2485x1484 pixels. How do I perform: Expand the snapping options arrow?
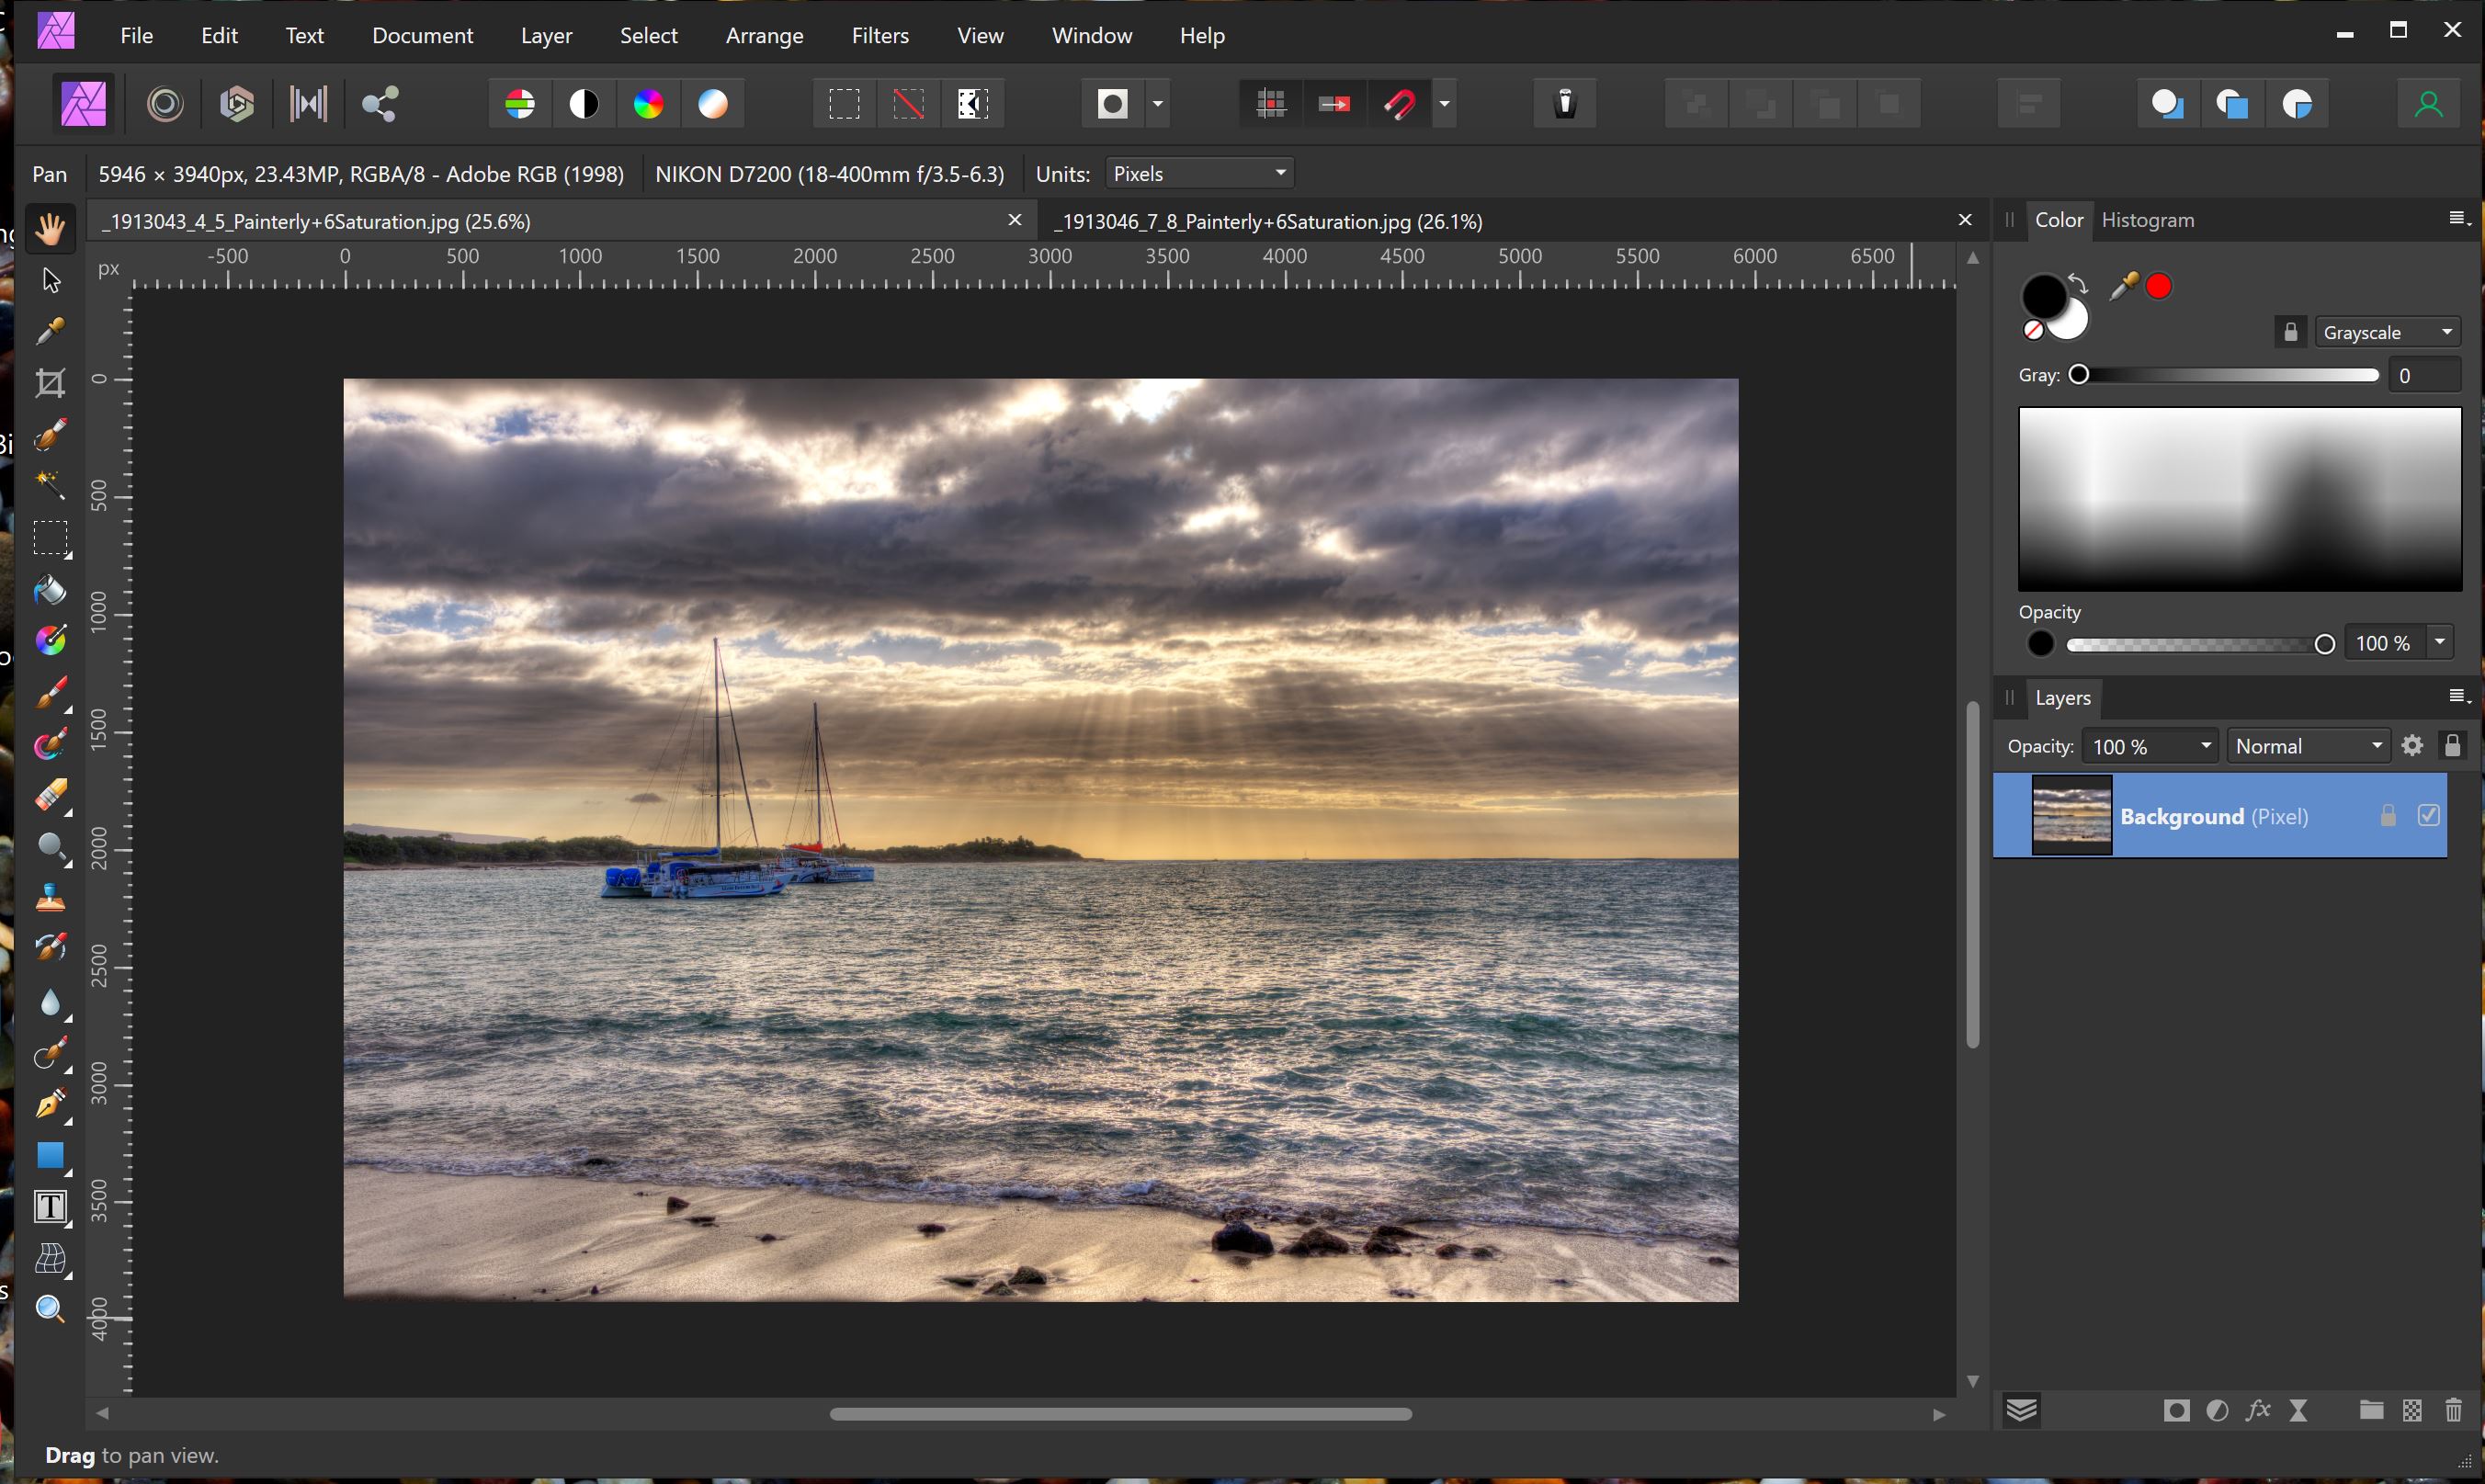click(x=1444, y=104)
